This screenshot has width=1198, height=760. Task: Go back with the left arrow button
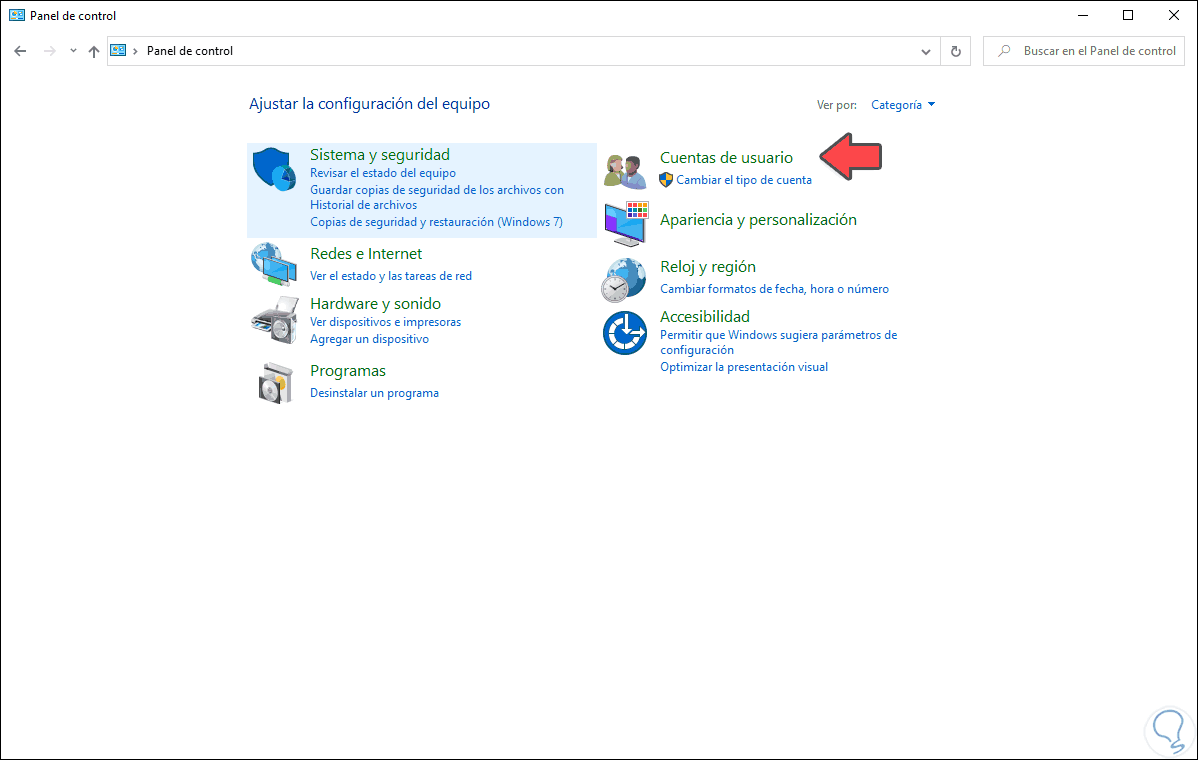(x=21, y=51)
